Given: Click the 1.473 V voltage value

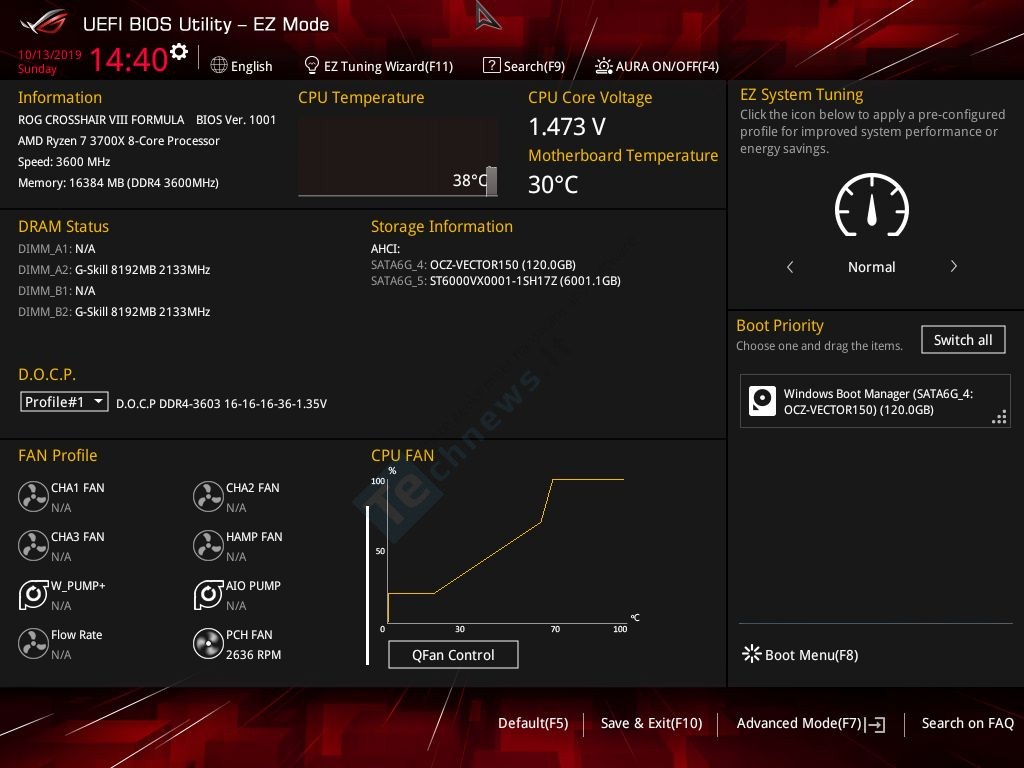Looking at the screenshot, I should (567, 126).
